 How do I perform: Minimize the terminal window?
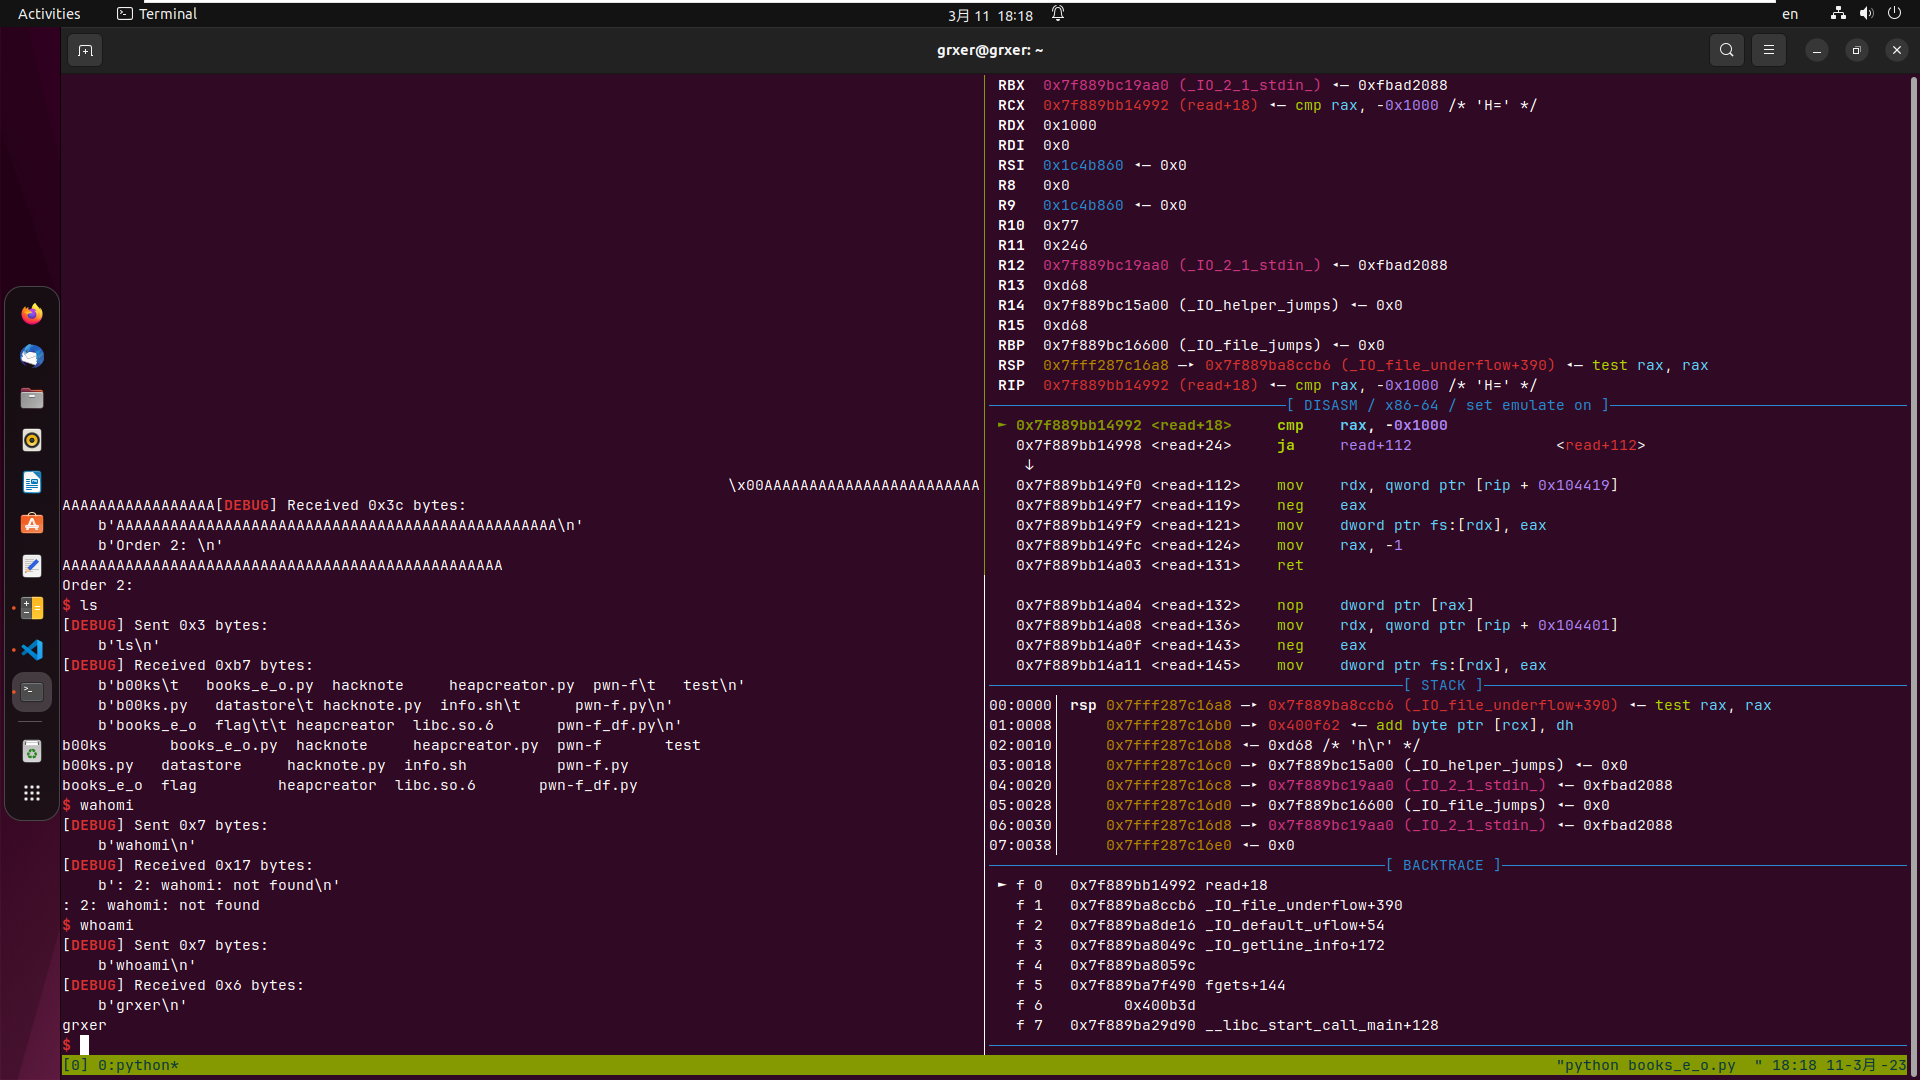coord(1817,50)
